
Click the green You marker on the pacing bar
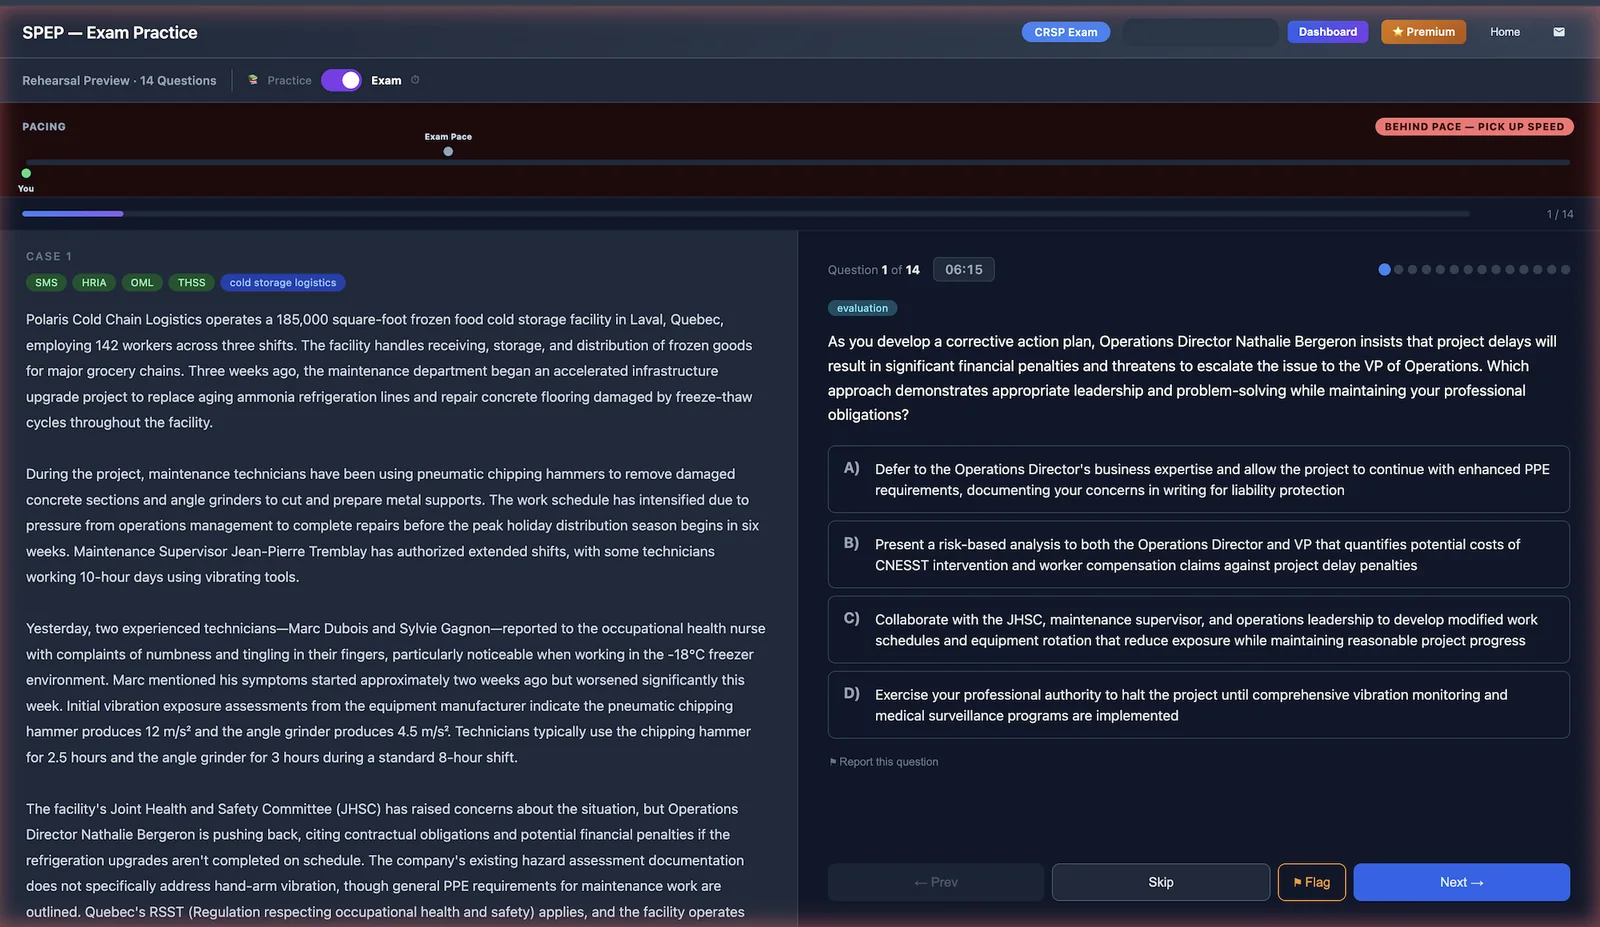click(x=26, y=173)
